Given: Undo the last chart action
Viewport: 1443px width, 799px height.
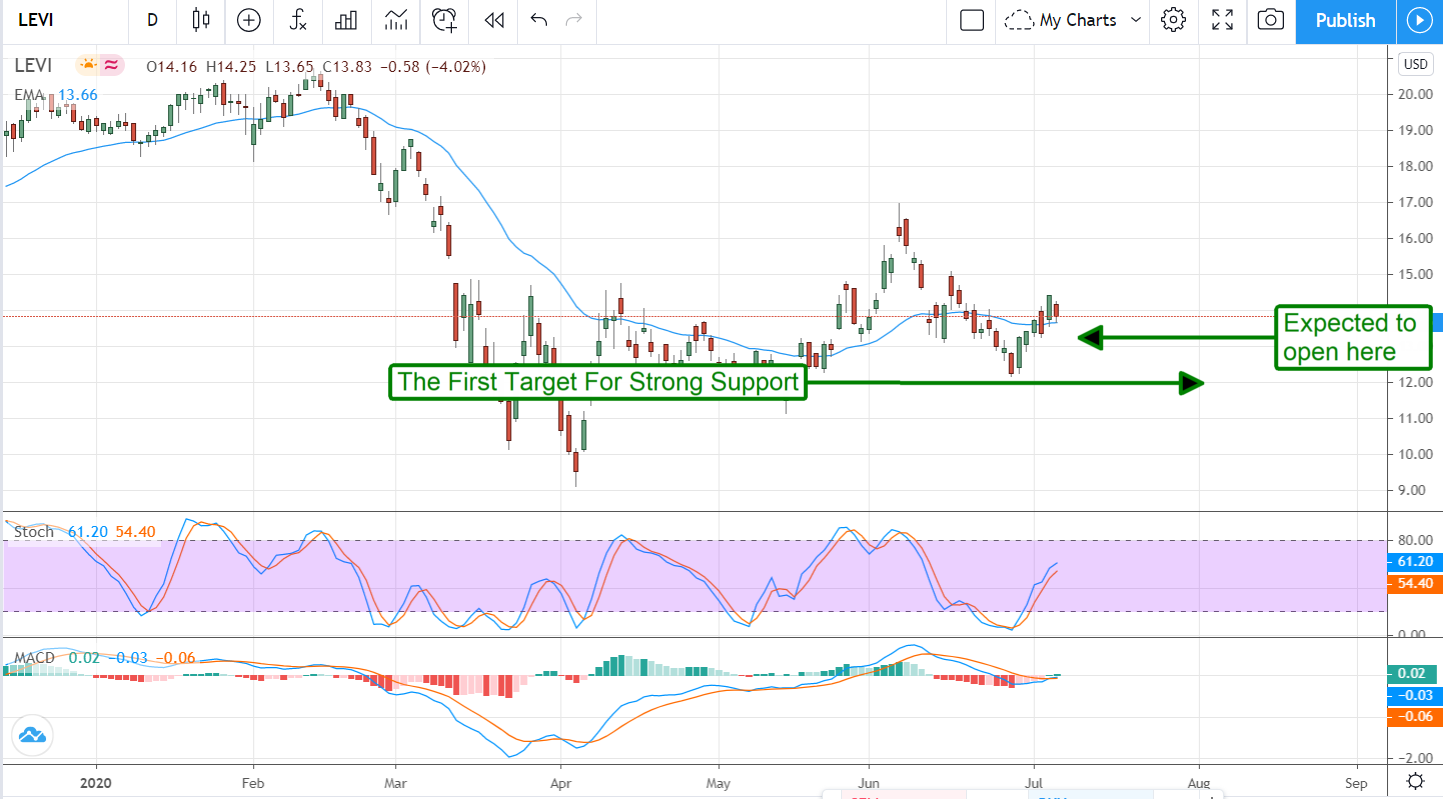Looking at the screenshot, I should click(x=539, y=20).
